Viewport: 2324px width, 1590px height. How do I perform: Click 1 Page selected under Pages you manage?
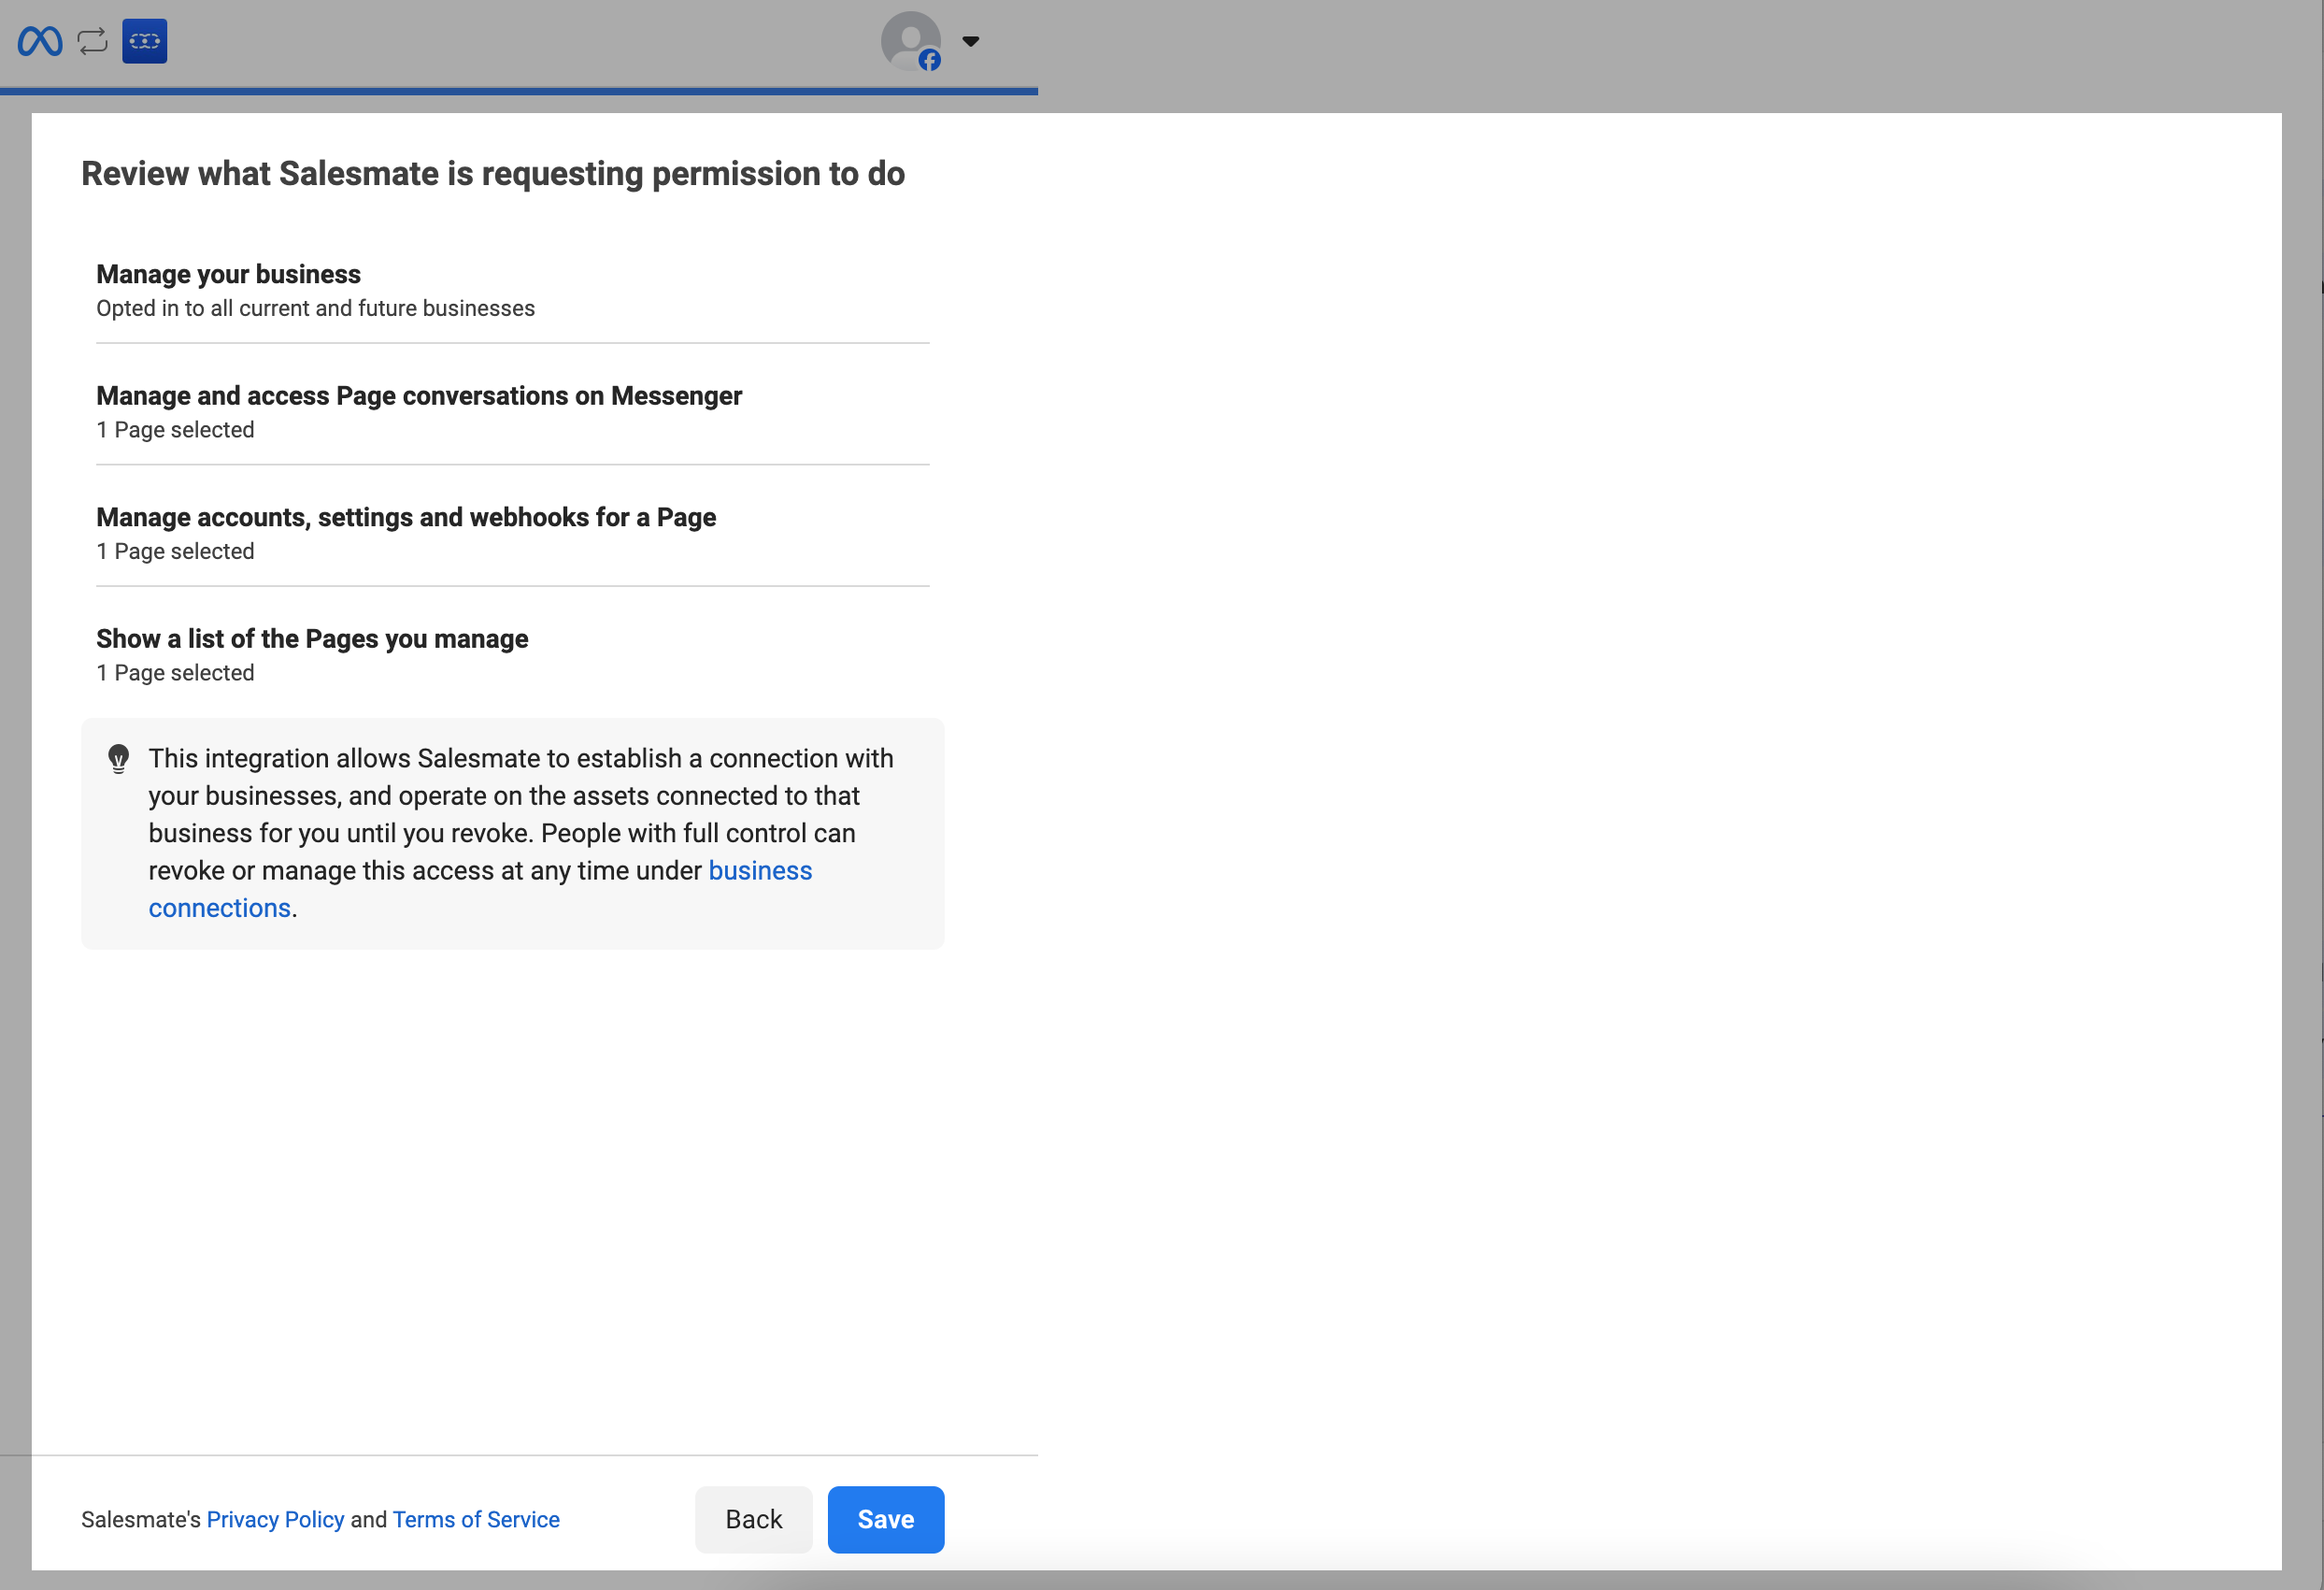pyautogui.click(x=175, y=673)
